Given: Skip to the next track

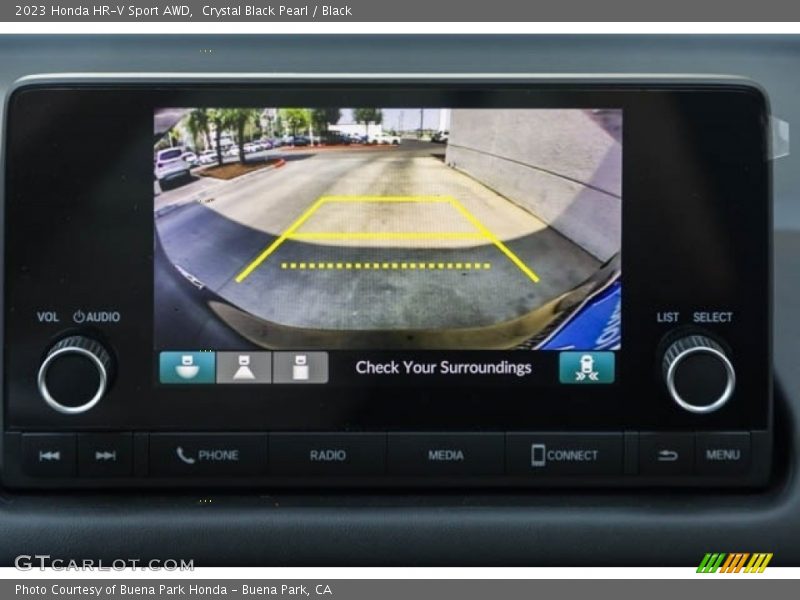Looking at the screenshot, I should [106, 456].
